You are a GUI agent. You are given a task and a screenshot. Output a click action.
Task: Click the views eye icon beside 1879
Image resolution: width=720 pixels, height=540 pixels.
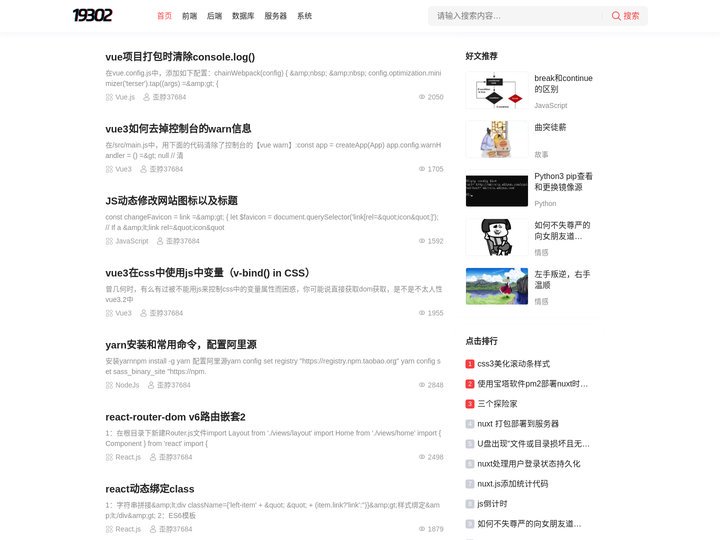(x=422, y=529)
